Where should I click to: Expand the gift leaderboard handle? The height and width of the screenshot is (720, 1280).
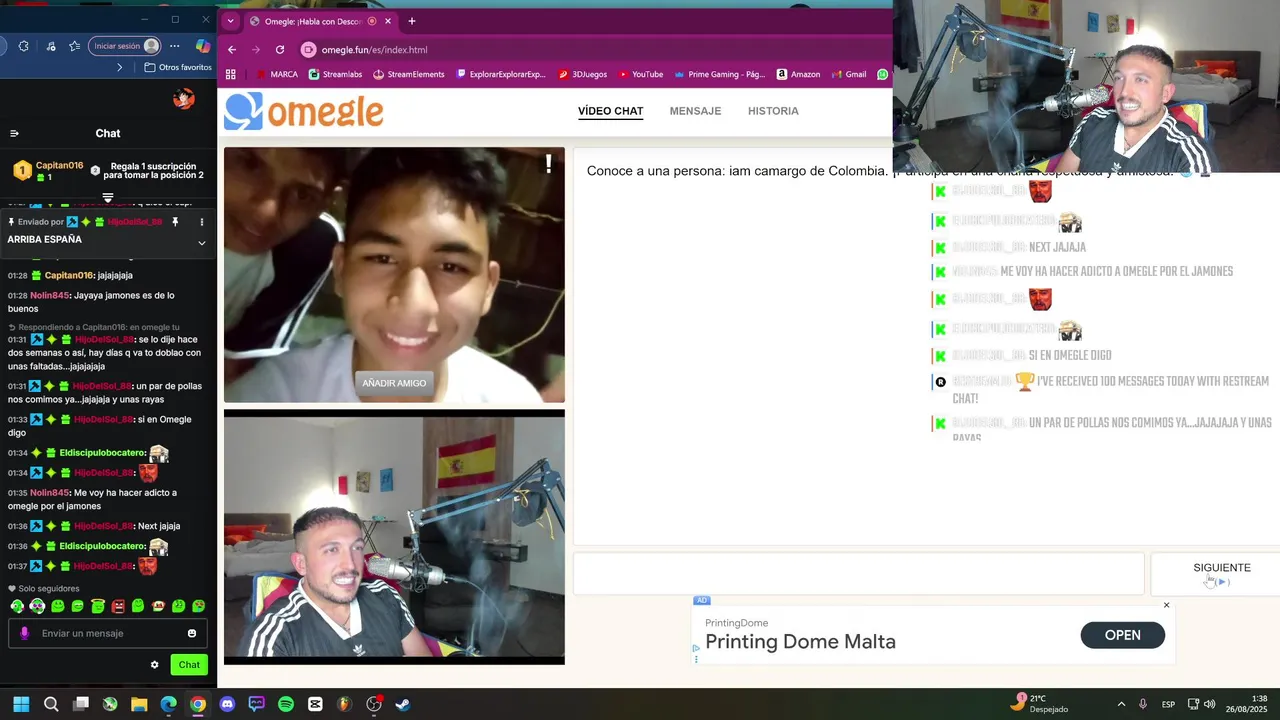click(108, 197)
